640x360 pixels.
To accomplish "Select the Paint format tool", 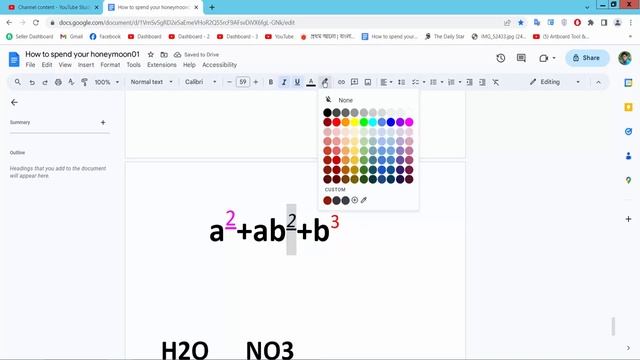I will pos(84,82).
